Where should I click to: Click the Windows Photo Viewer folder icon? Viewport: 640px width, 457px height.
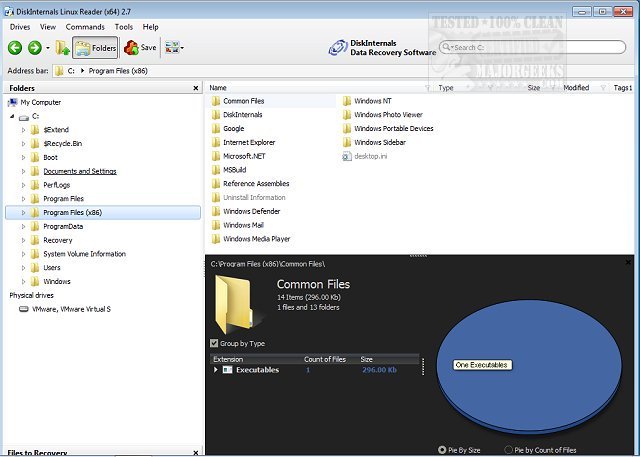[347, 115]
